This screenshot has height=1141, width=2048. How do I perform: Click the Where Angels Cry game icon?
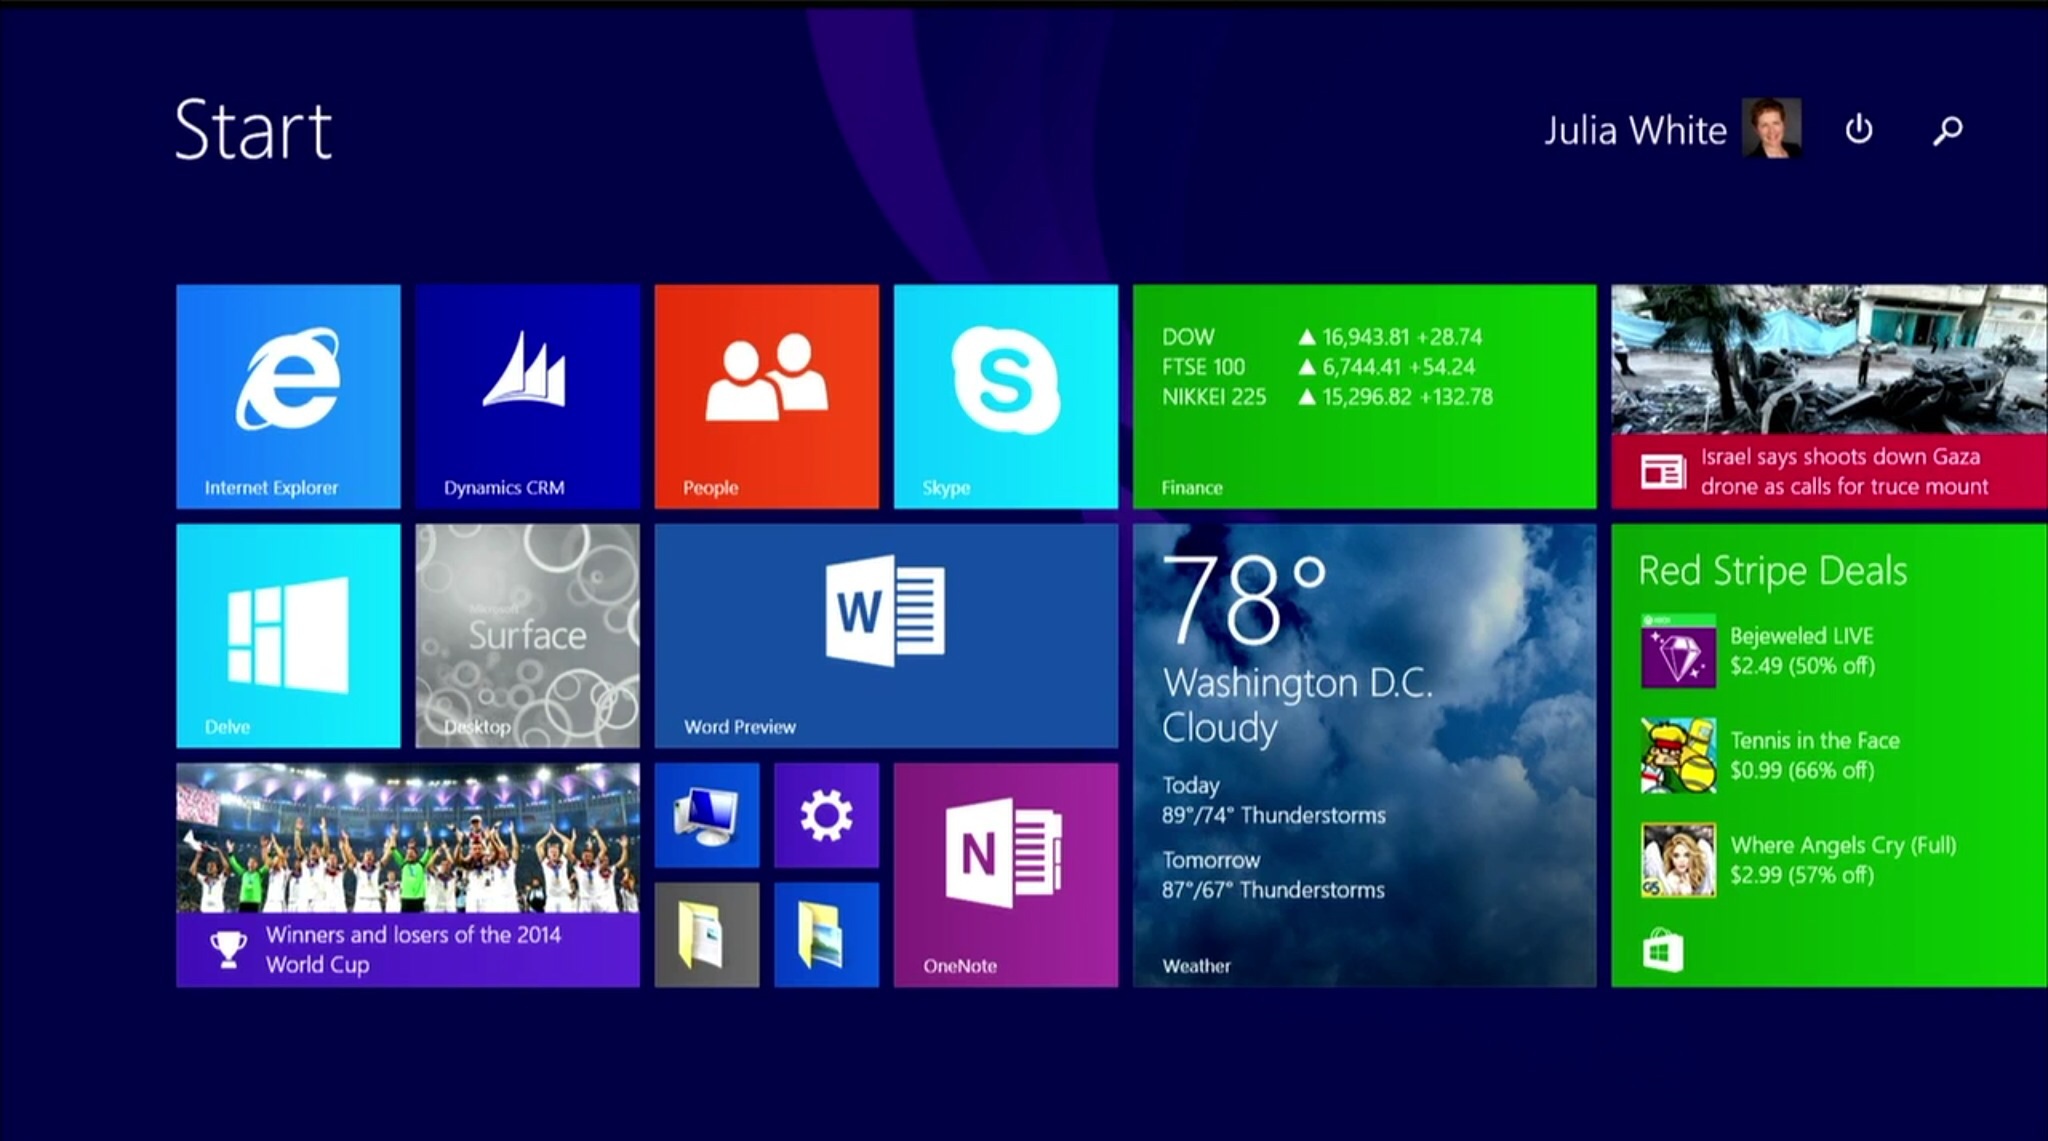point(1678,860)
